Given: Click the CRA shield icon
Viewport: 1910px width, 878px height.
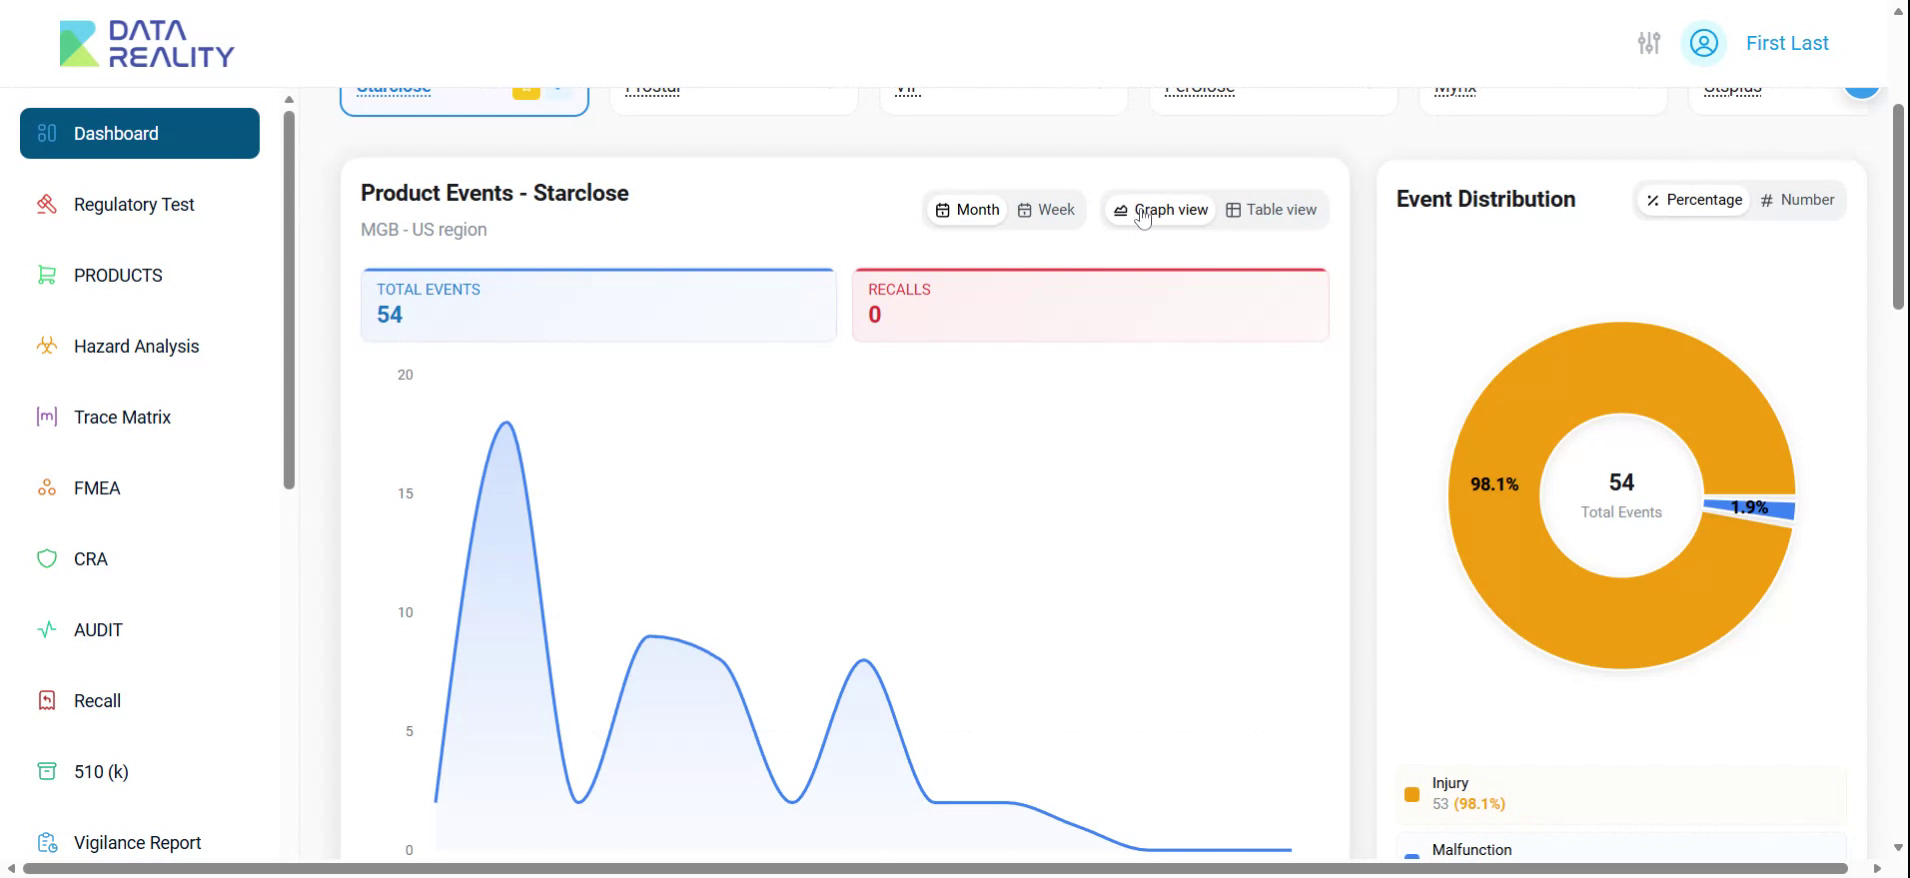Looking at the screenshot, I should point(46,559).
